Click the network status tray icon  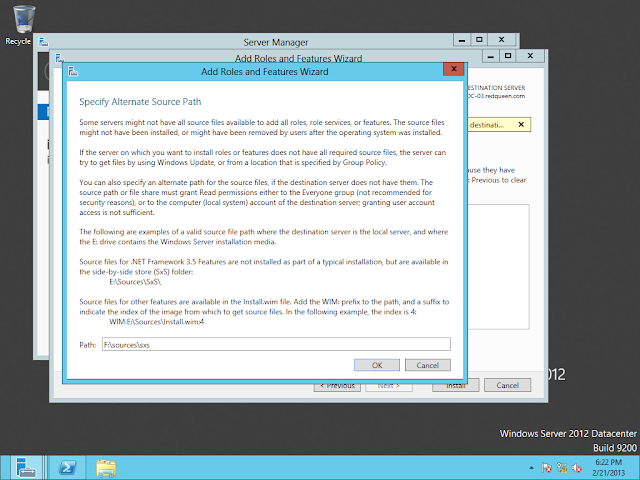pos(562,468)
